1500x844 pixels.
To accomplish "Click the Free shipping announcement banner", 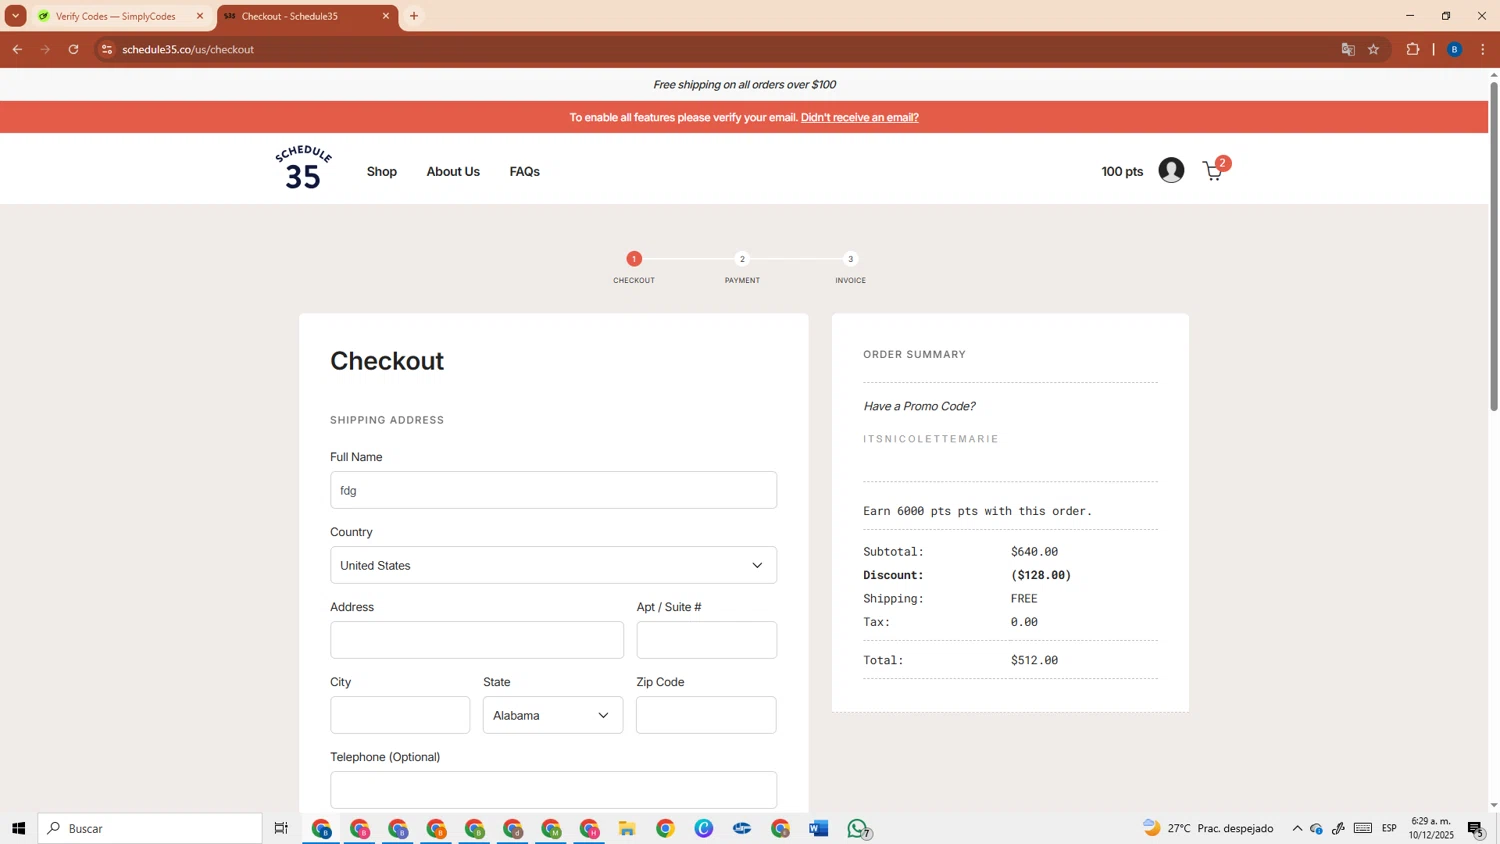I will pyautogui.click(x=744, y=85).
